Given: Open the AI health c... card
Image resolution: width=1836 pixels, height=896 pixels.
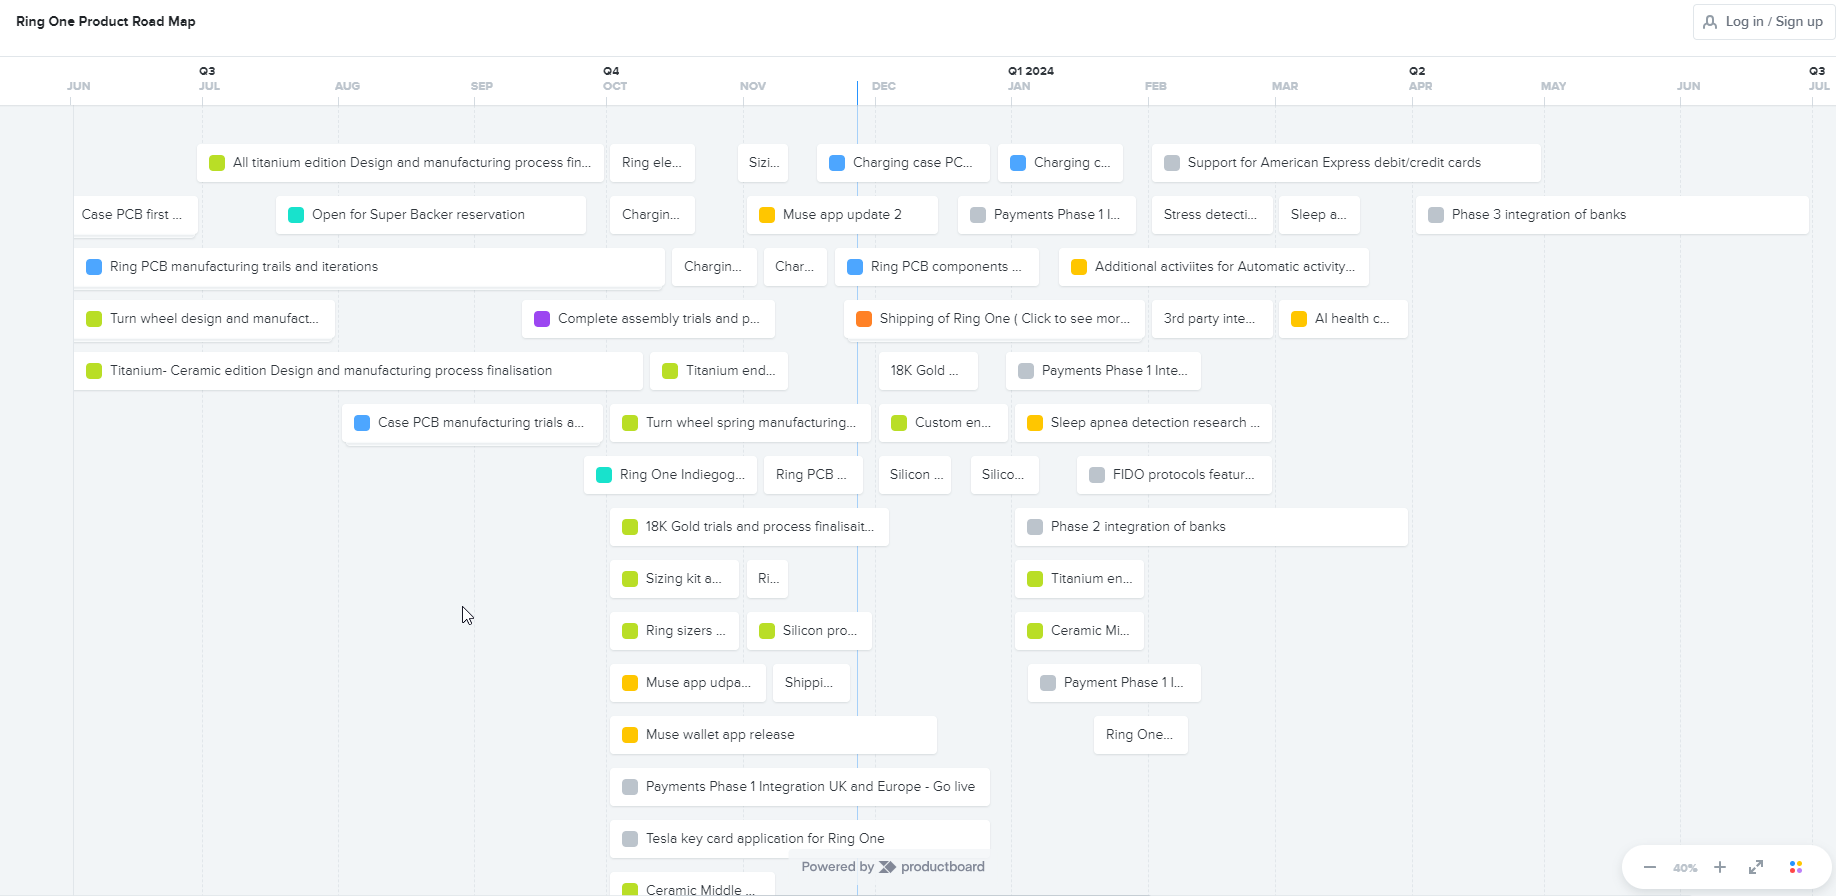Looking at the screenshot, I should pos(1343,319).
